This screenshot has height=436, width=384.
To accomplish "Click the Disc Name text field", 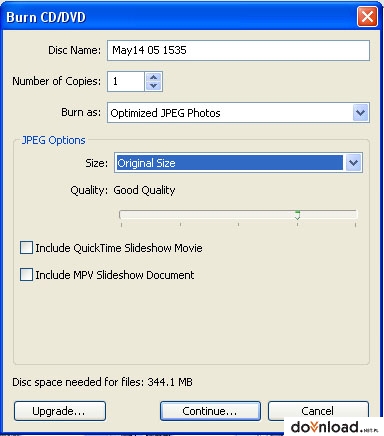I will pos(238,50).
